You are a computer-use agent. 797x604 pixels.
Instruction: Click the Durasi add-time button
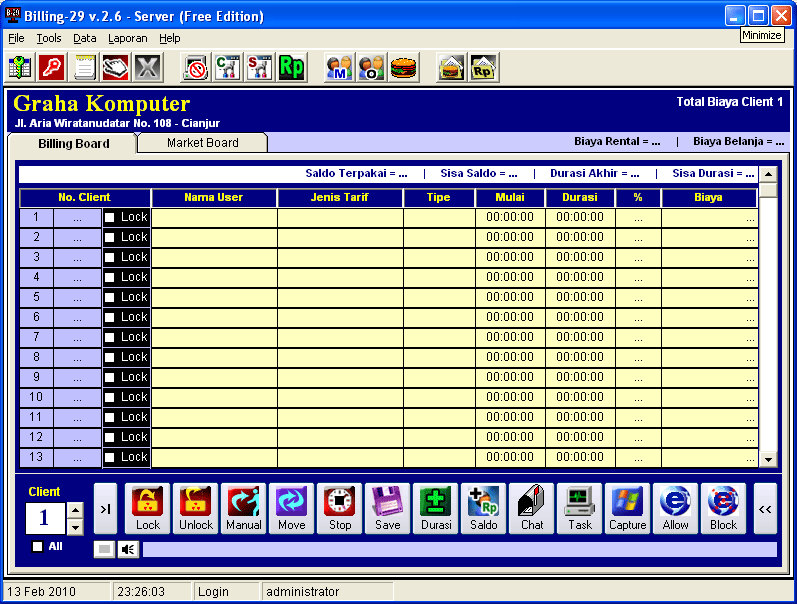coord(436,508)
